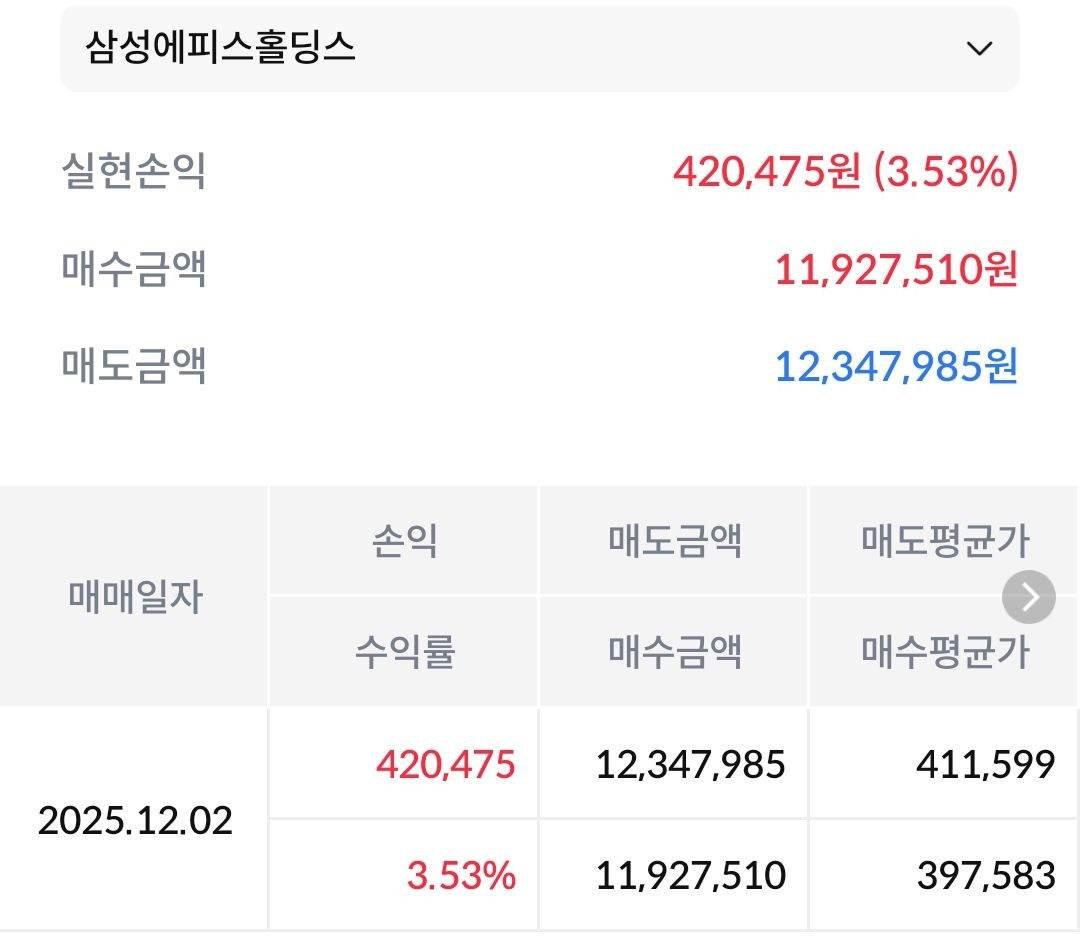Click the blue 매도금액 summary value
Viewport: 1080px width, 944px height.
click(x=896, y=366)
